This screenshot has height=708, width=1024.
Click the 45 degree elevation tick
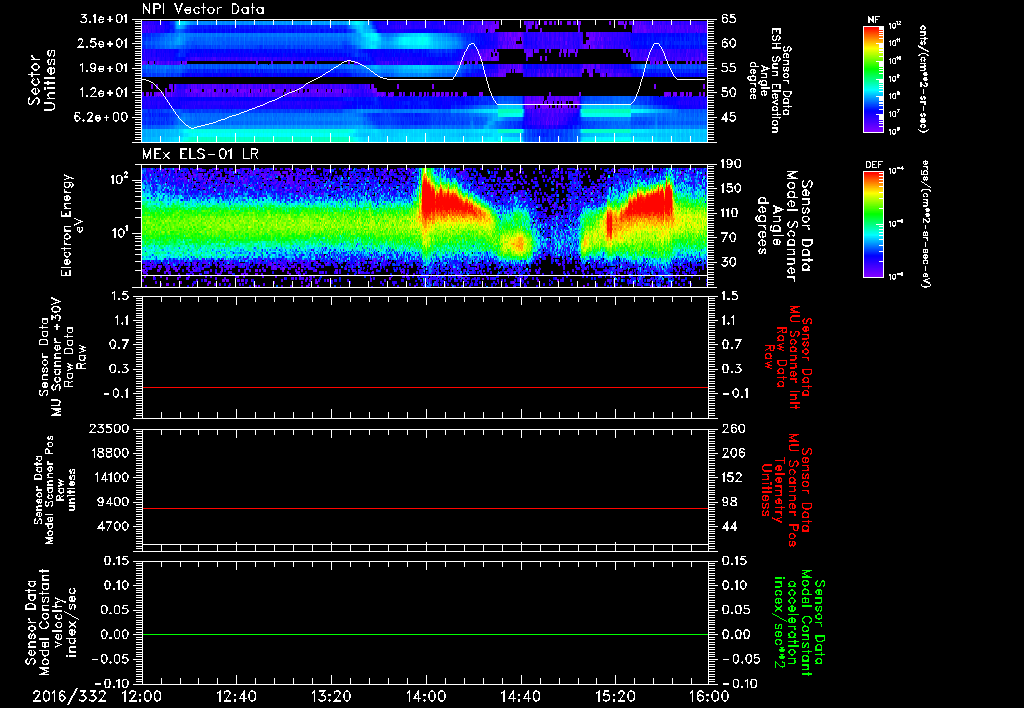coord(729,117)
